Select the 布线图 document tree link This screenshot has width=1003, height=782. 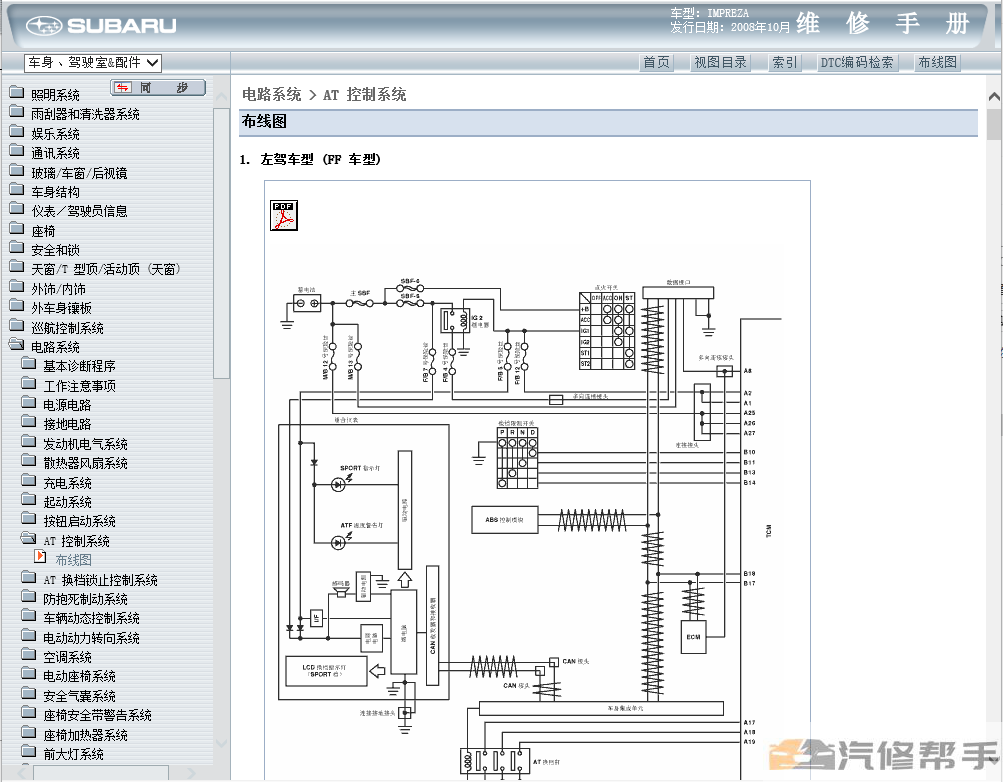point(74,560)
